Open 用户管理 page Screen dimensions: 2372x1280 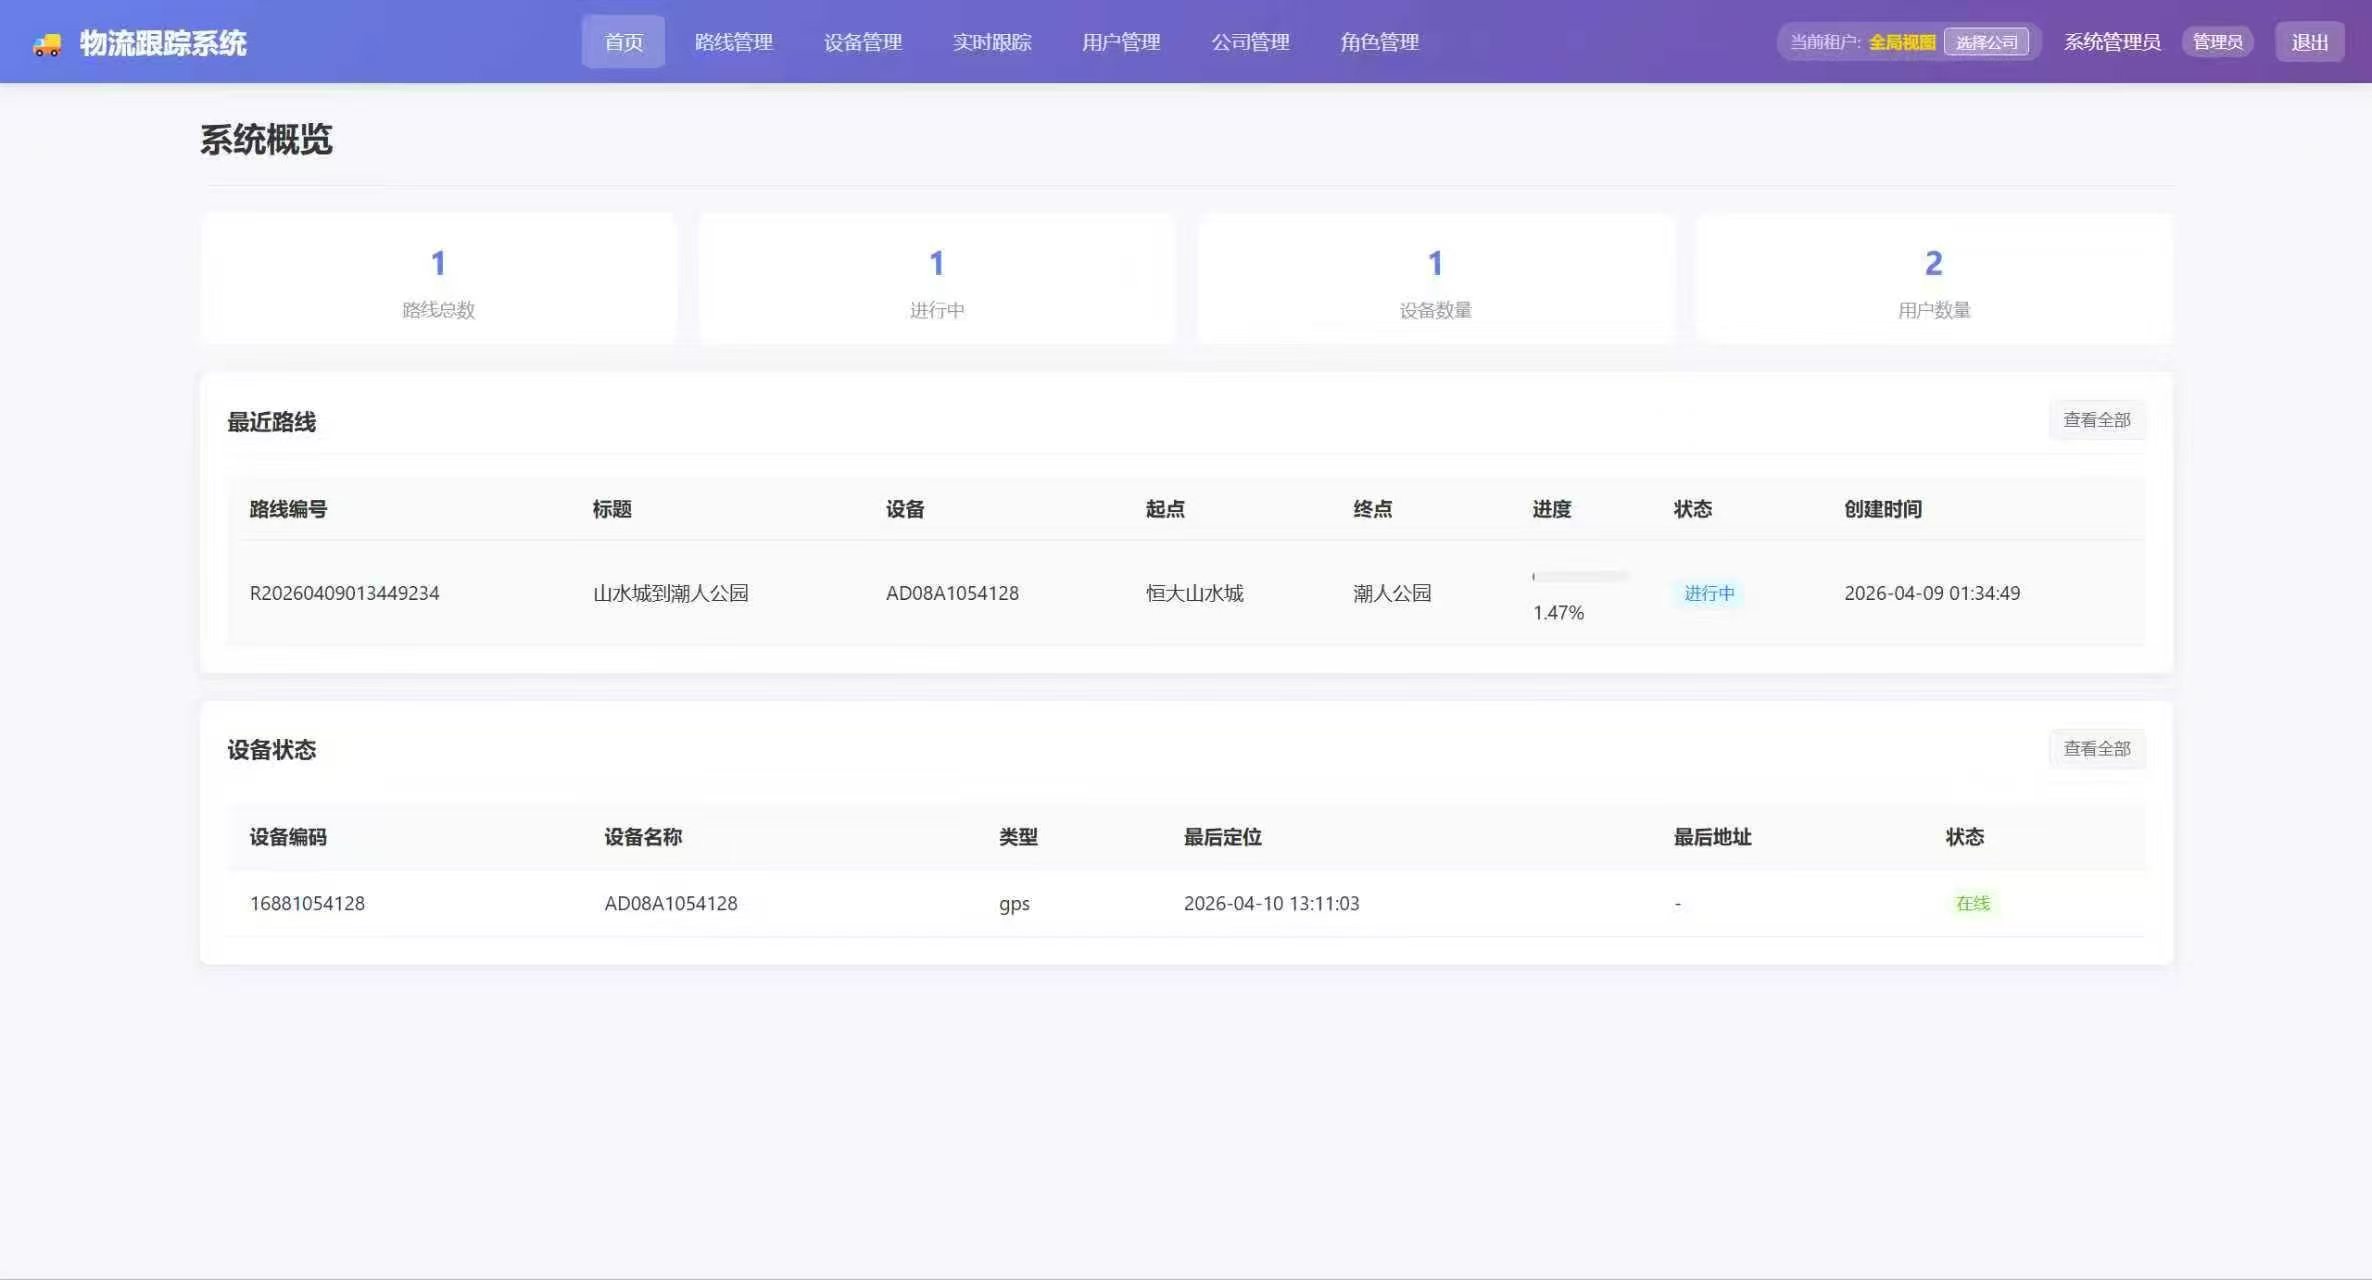pyautogui.click(x=1120, y=42)
